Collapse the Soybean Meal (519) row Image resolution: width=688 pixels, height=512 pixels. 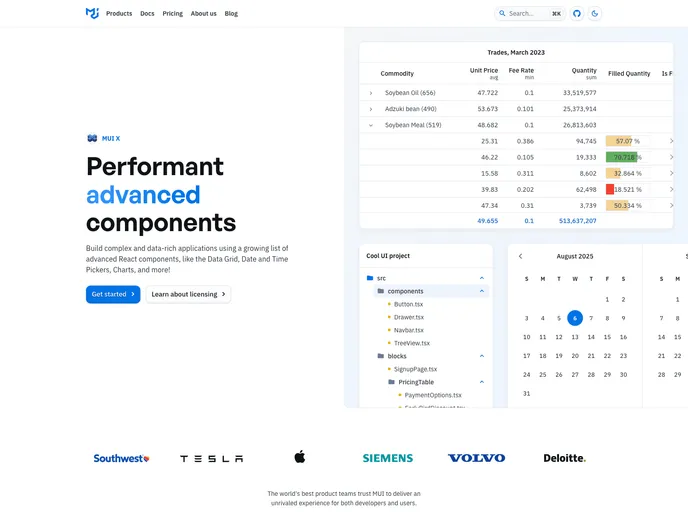pos(371,125)
